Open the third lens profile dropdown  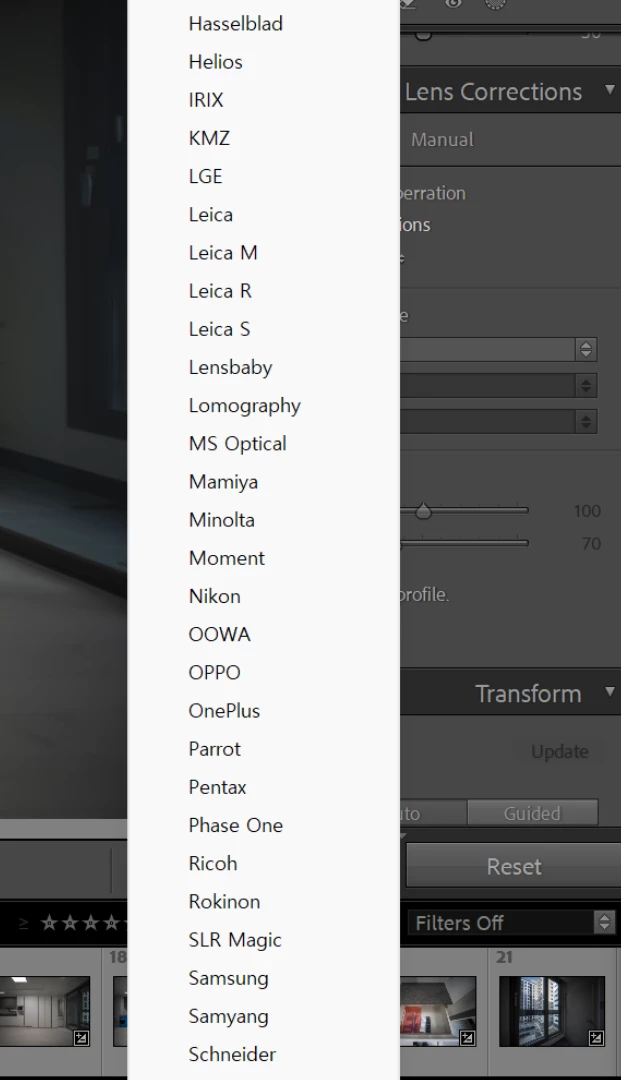pos(586,422)
